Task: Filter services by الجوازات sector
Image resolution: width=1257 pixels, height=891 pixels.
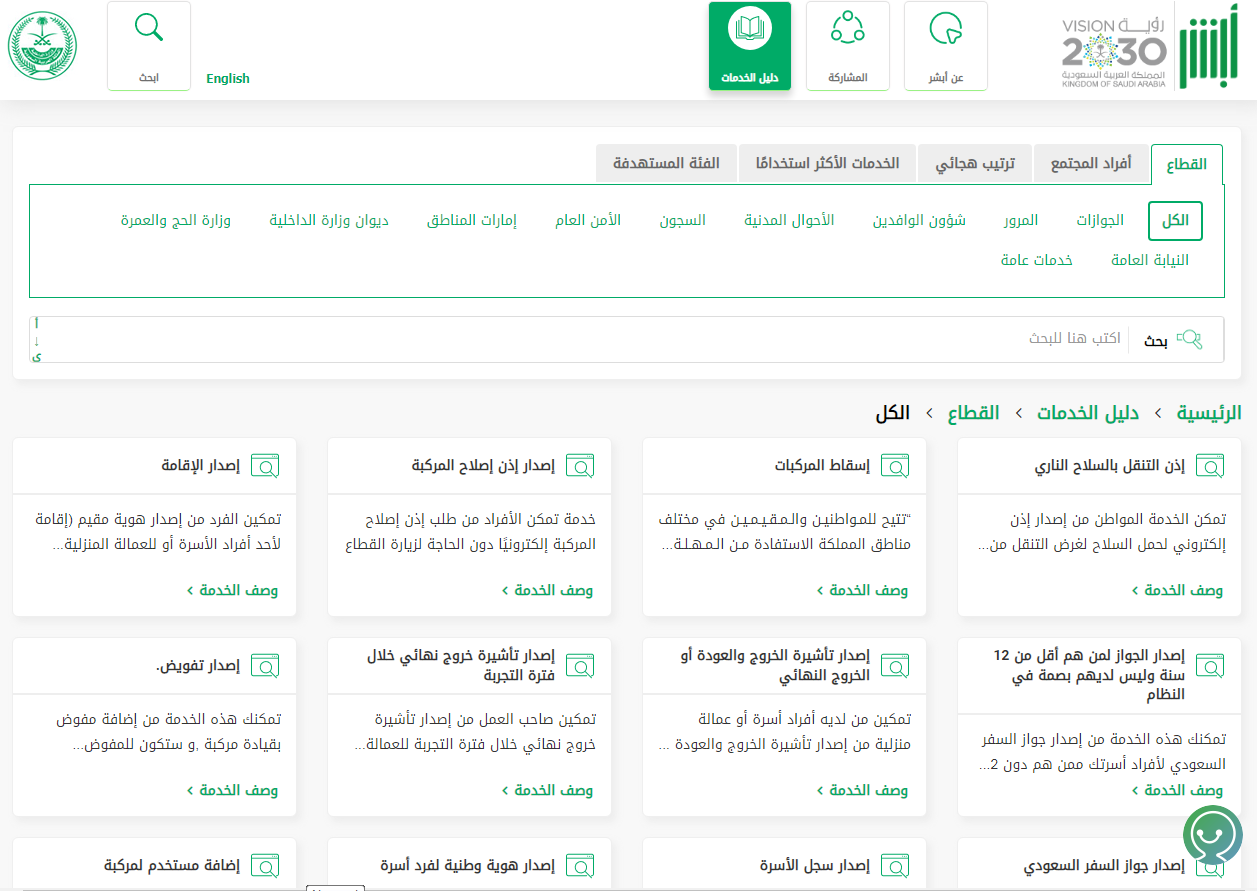Action: (x=1100, y=220)
